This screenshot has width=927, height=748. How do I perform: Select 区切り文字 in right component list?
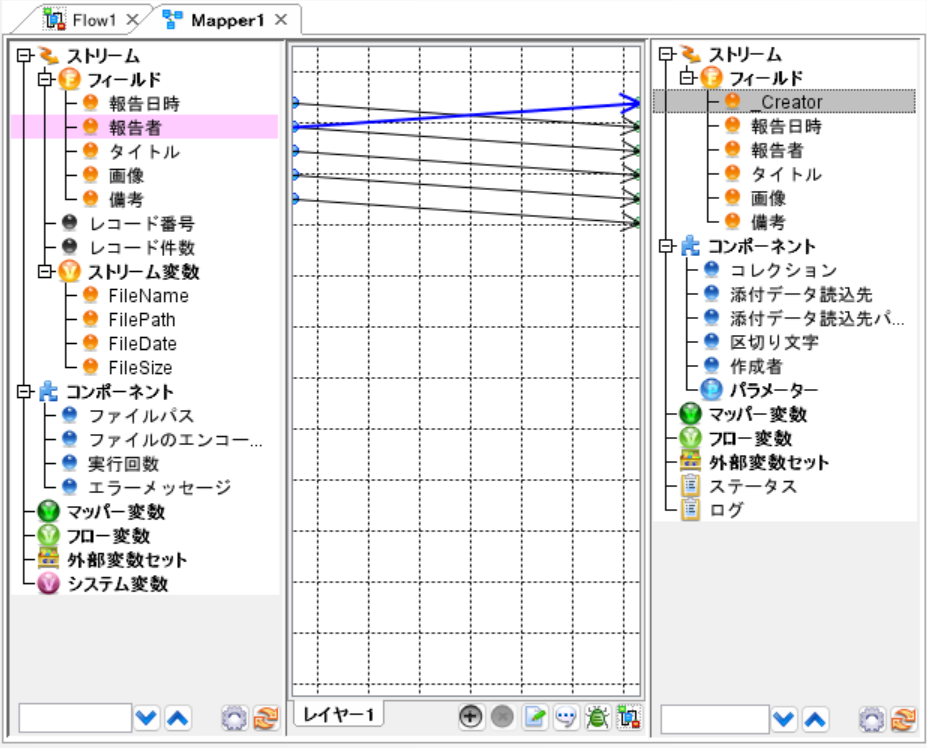pyautogui.click(x=773, y=342)
